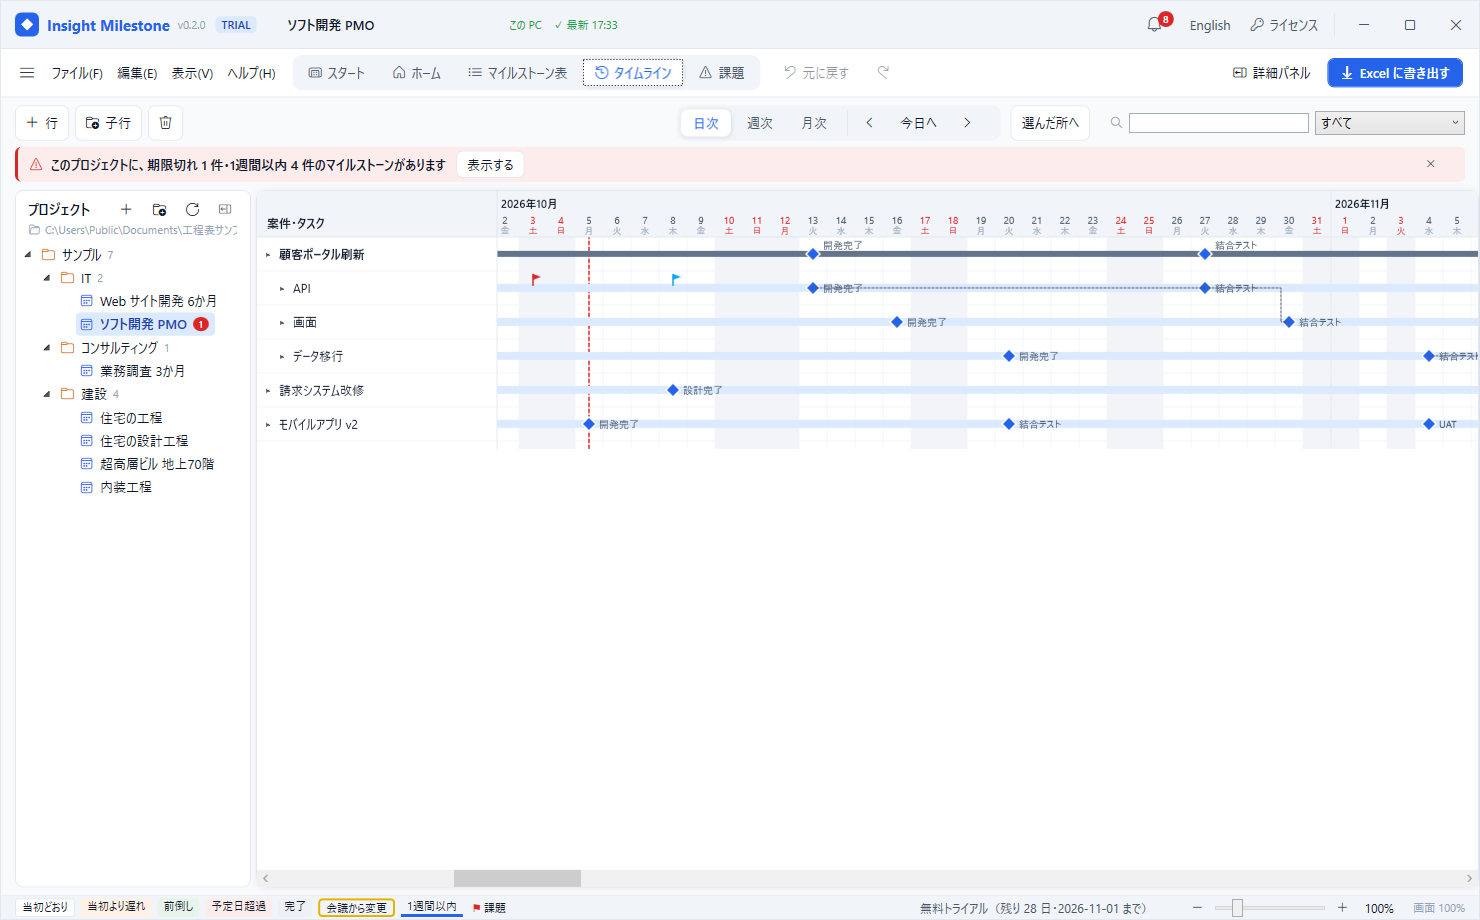Click the Insight Milestone app logo

pos(27,25)
